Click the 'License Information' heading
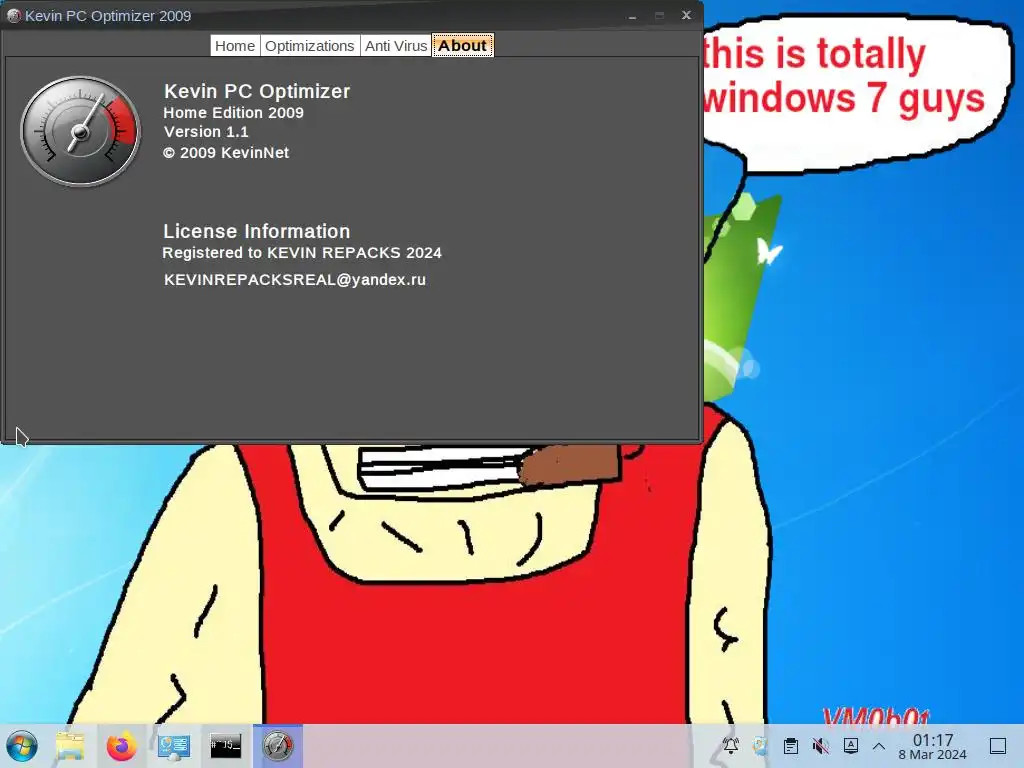The height and width of the screenshot is (768, 1024). click(257, 231)
